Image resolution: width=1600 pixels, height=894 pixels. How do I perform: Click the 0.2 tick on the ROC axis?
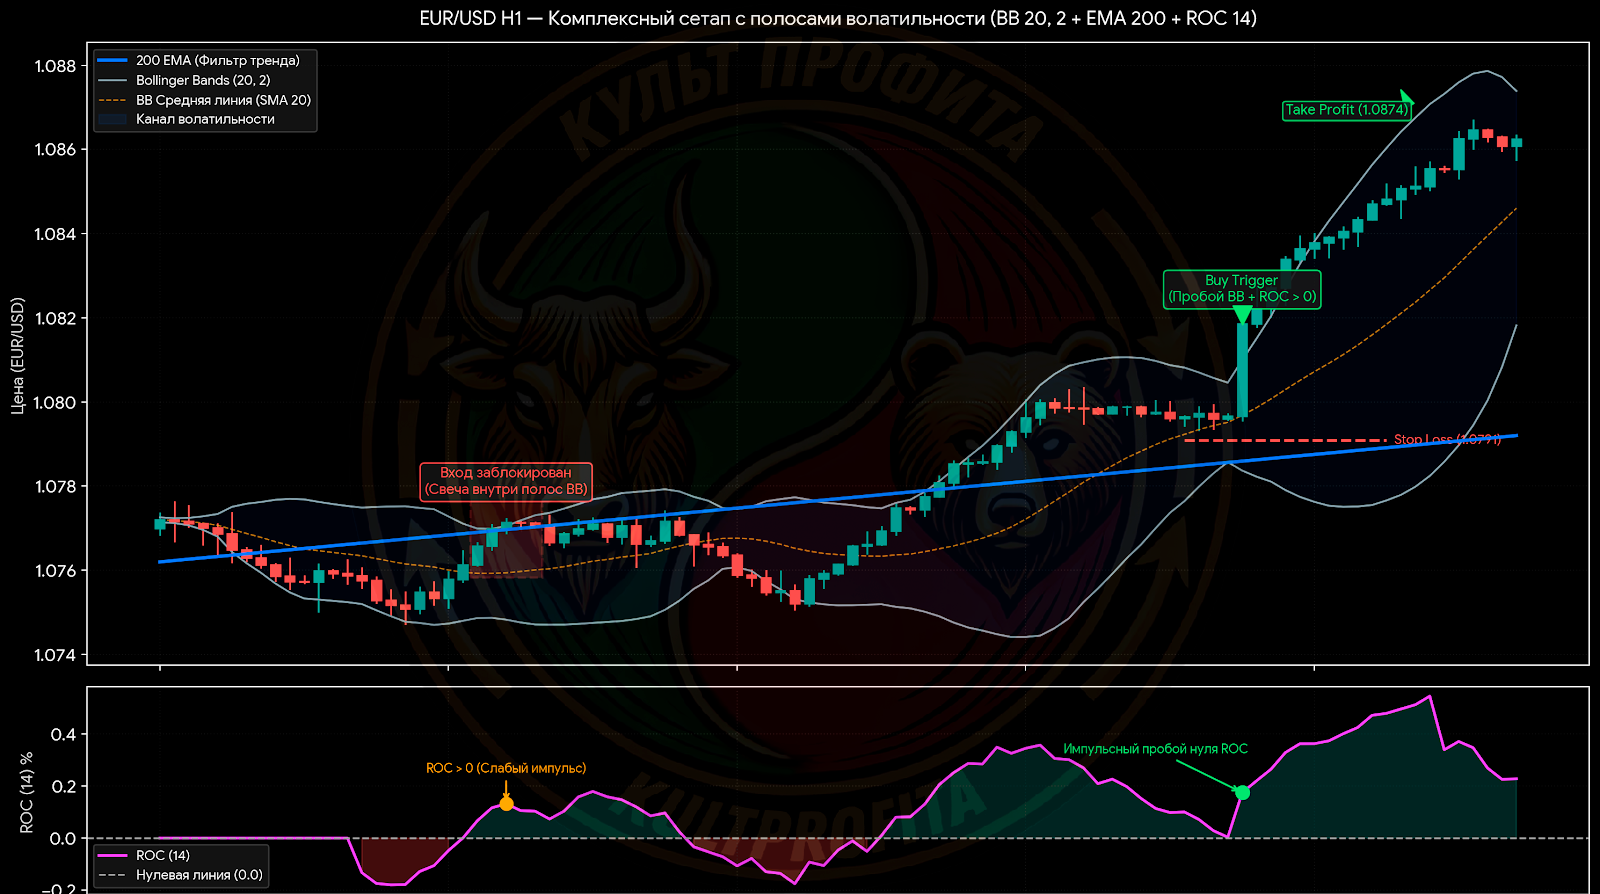(x=63, y=787)
